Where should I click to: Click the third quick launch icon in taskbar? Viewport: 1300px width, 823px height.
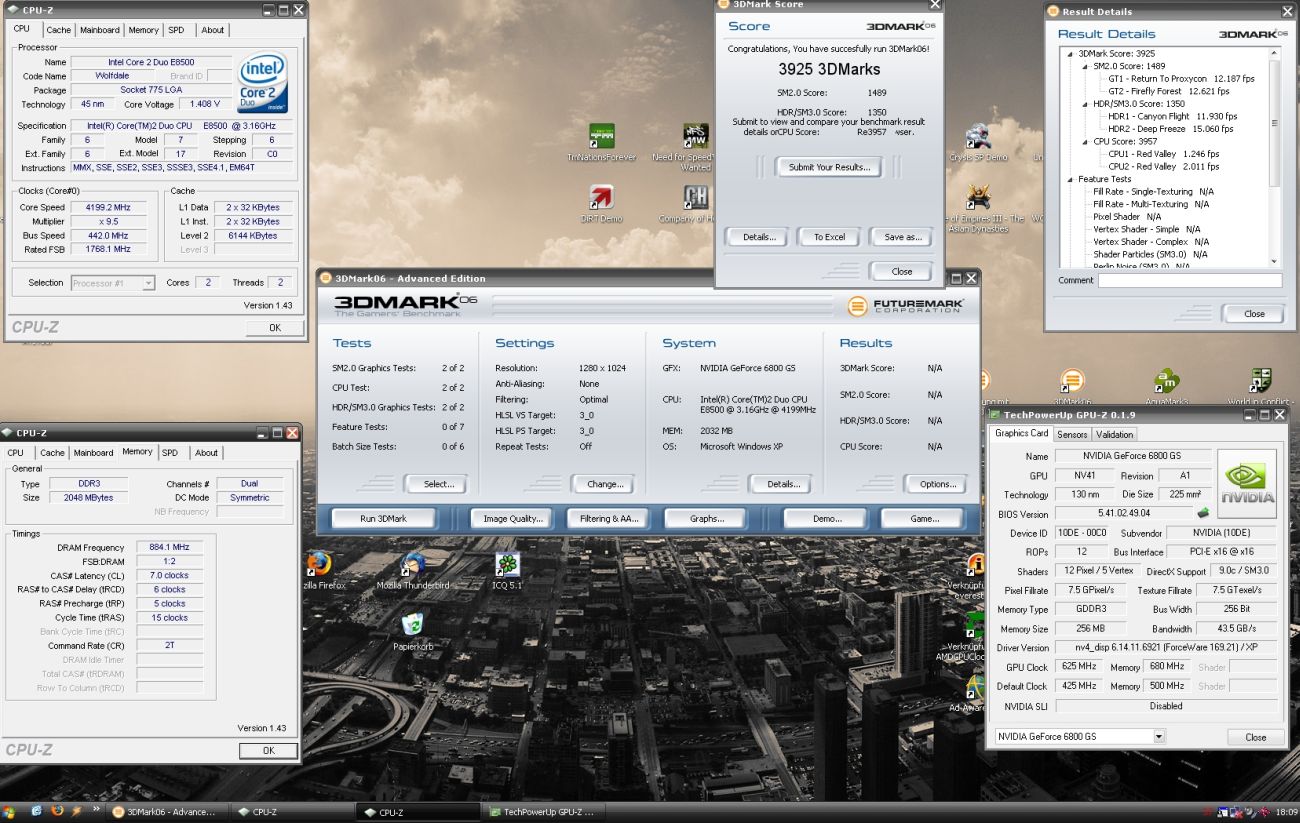point(76,812)
